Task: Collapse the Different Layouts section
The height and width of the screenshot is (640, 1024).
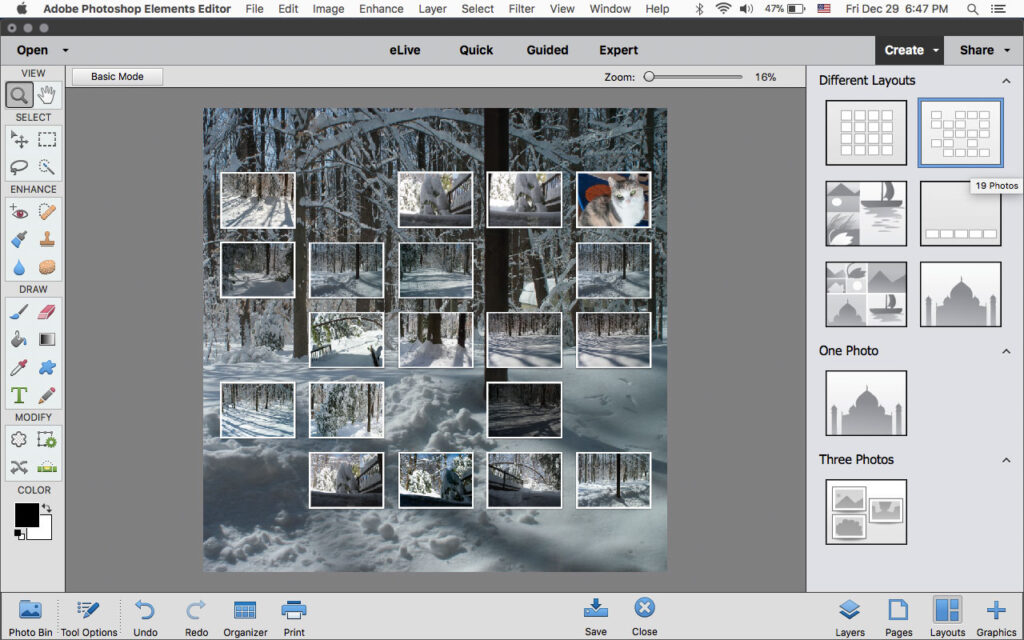Action: (x=1006, y=80)
